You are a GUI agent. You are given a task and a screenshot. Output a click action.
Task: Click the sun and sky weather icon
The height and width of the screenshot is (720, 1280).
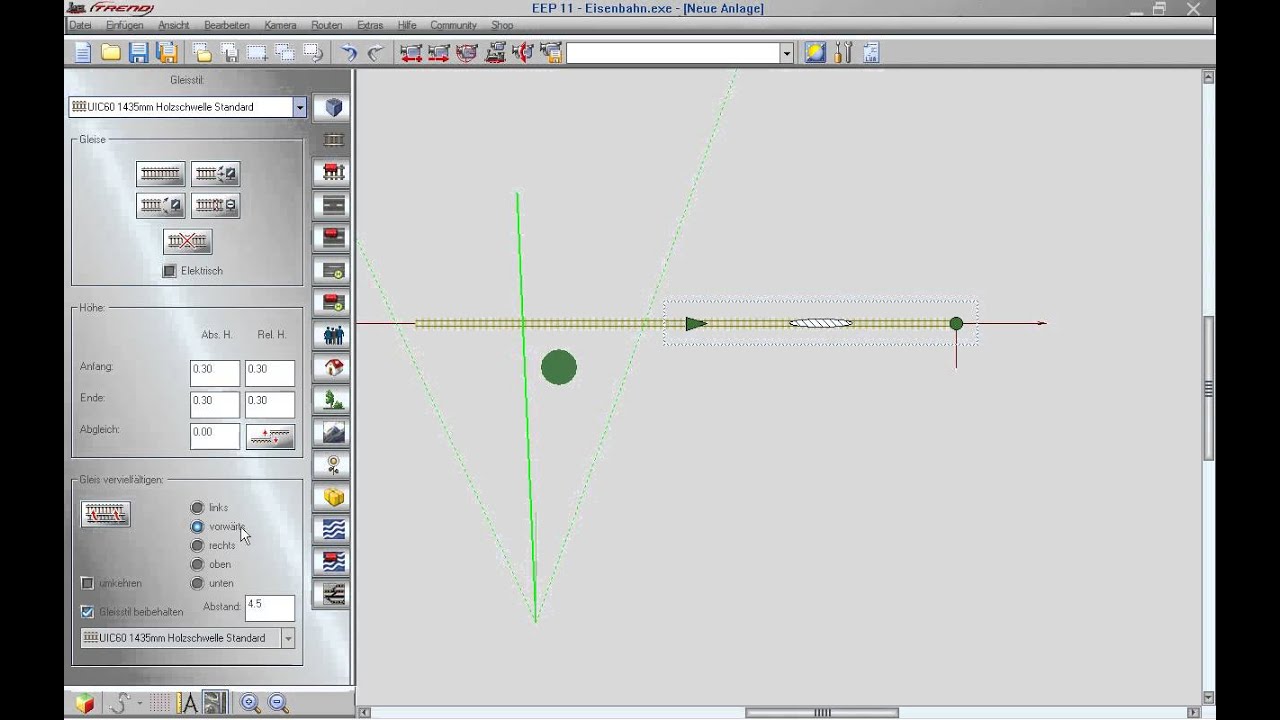815,53
